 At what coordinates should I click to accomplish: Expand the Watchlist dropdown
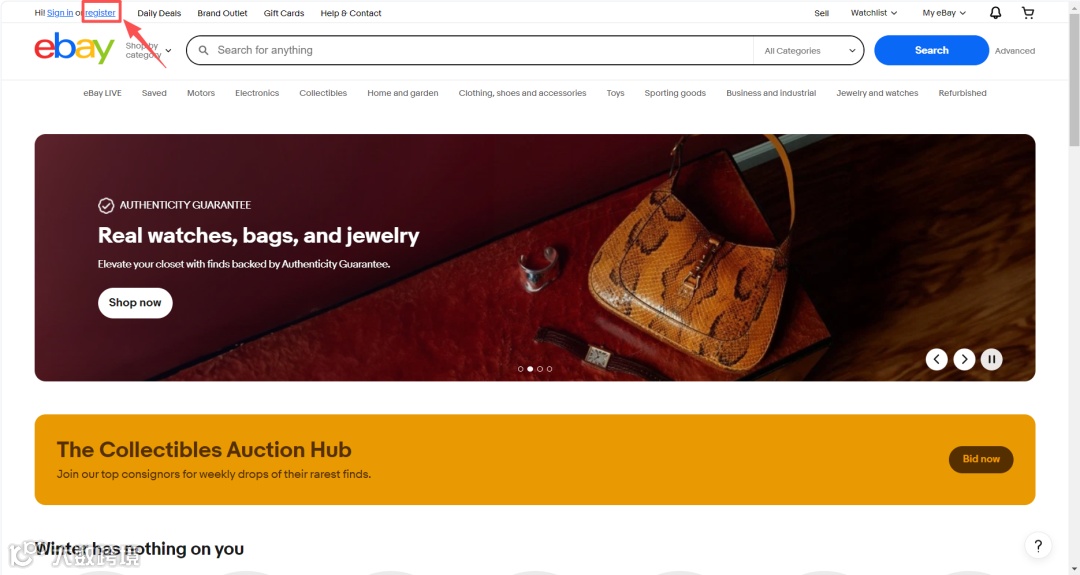(873, 12)
